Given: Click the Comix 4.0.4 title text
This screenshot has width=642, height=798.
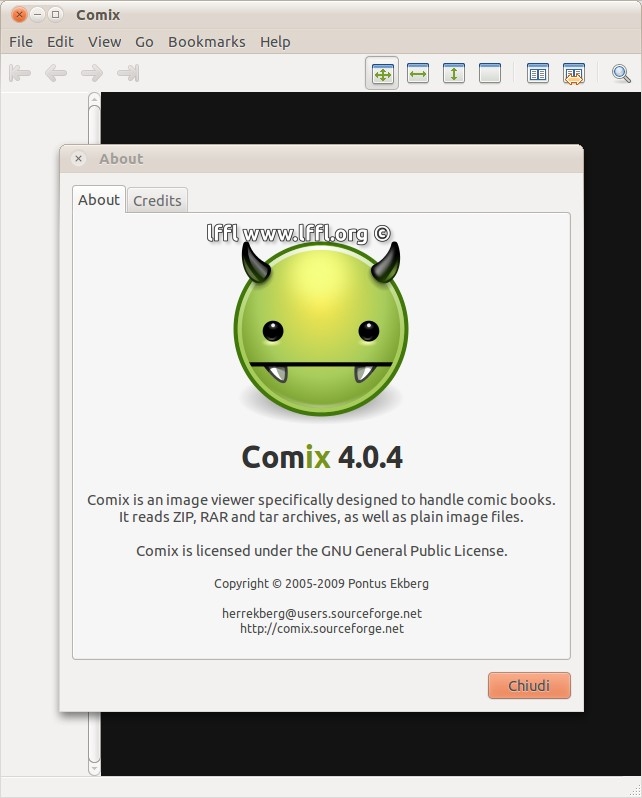Looking at the screenshot, I should pos(322,457).
